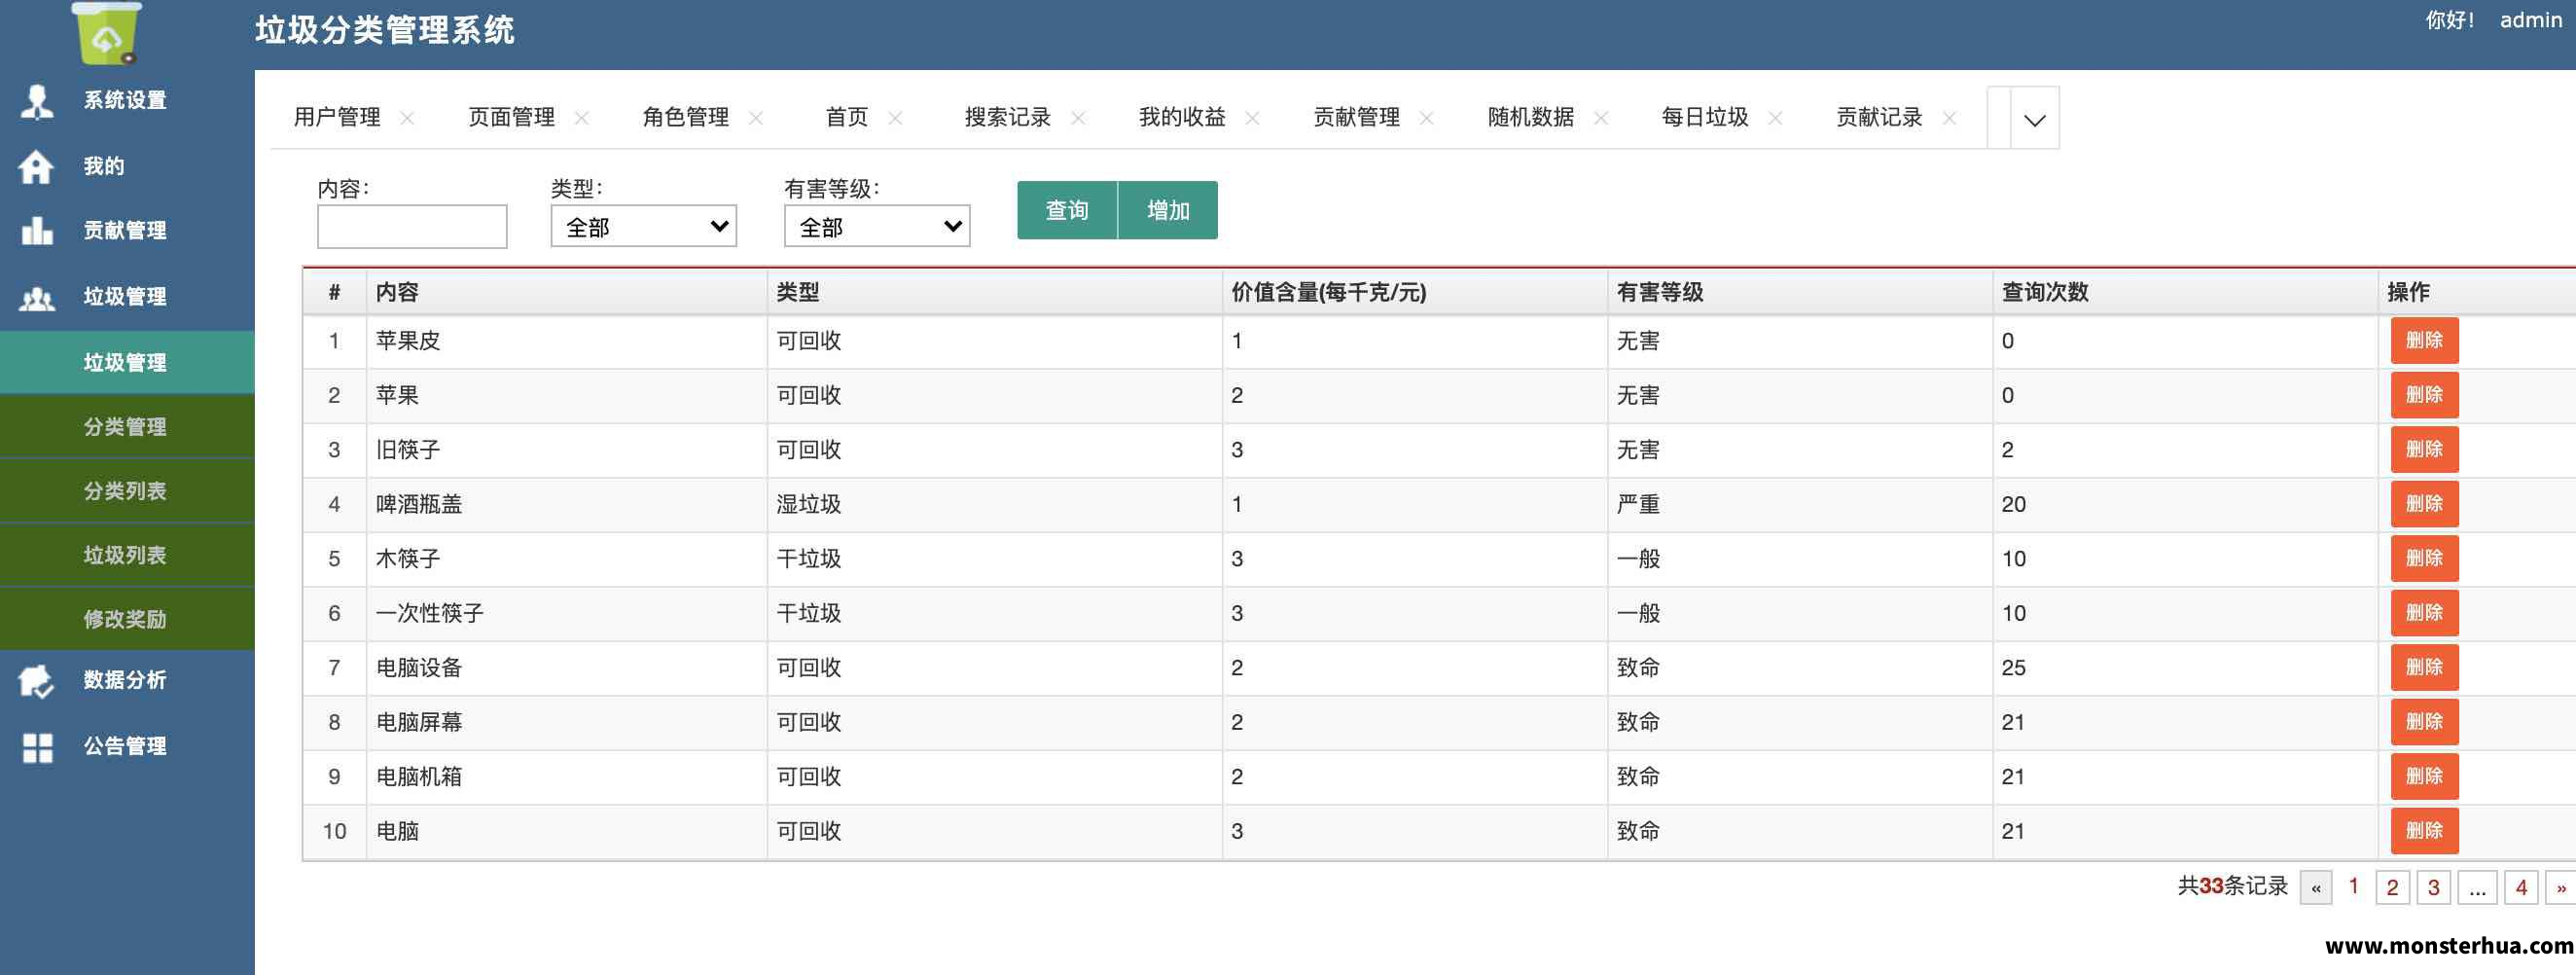Screen dimensions: 2576x975
Task: Open 分类管理 submenu item
Action: pos(127,427)
